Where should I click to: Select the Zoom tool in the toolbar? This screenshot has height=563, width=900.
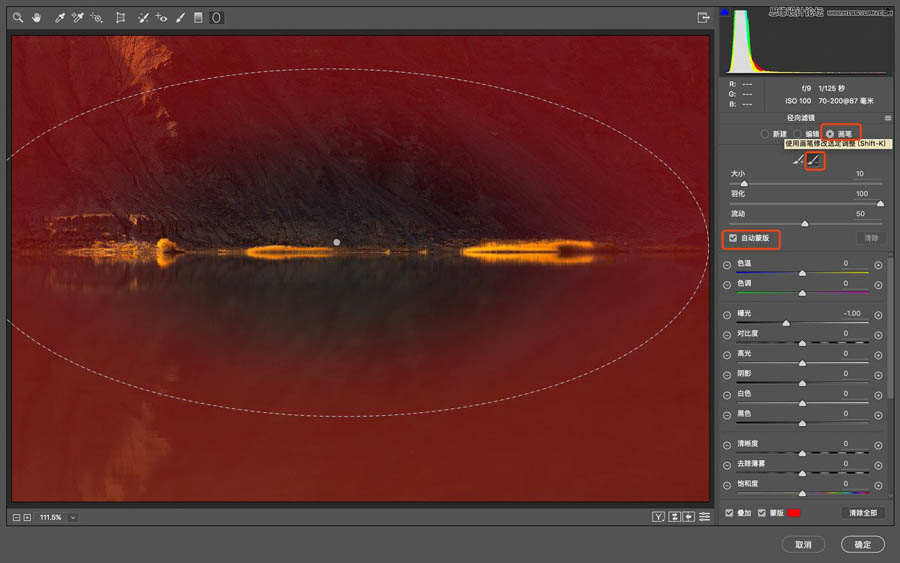(x=18, y=18)
